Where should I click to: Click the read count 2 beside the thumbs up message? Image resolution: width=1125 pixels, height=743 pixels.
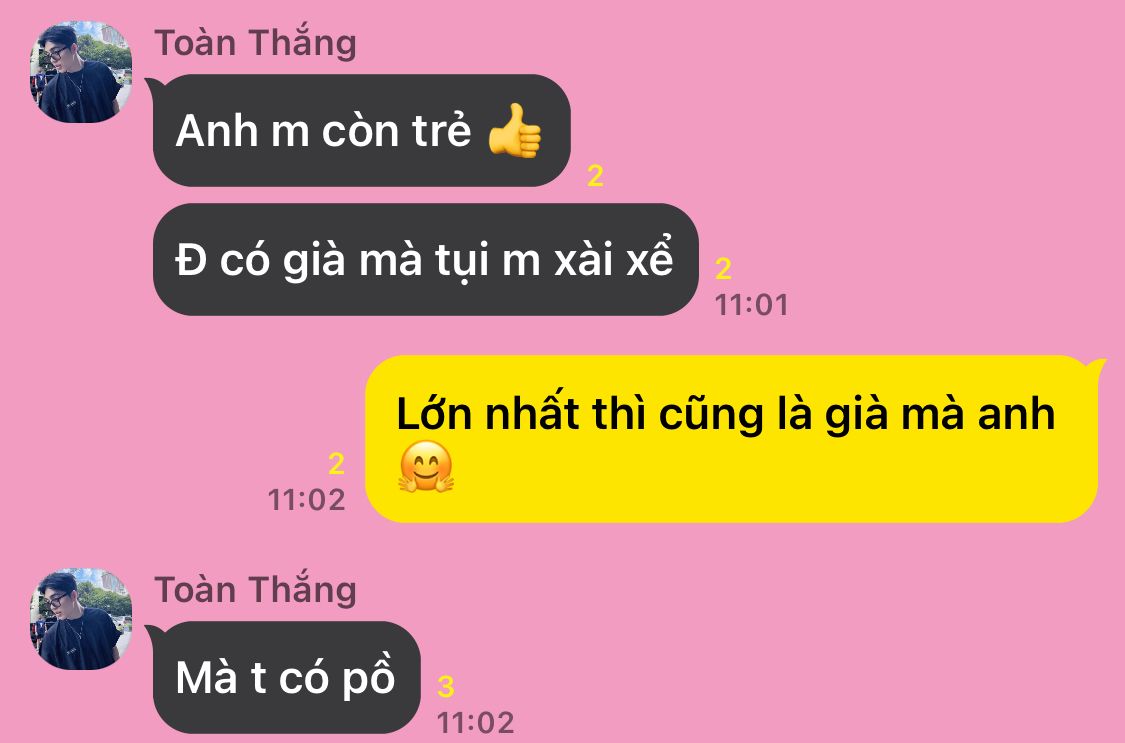(595, 176)
